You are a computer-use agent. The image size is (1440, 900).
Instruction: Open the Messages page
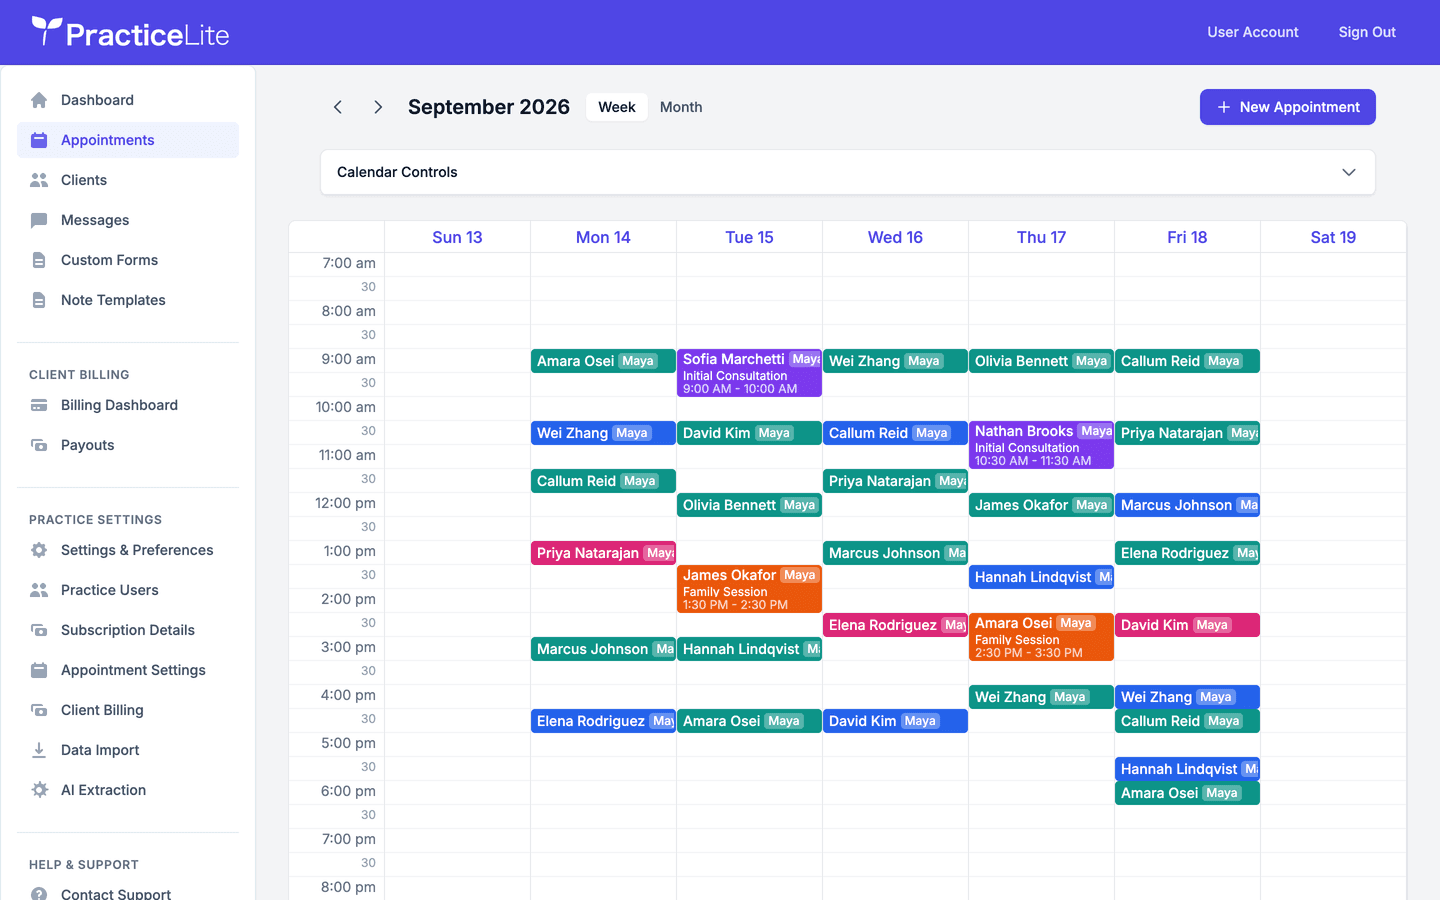[x=128, y=220]
